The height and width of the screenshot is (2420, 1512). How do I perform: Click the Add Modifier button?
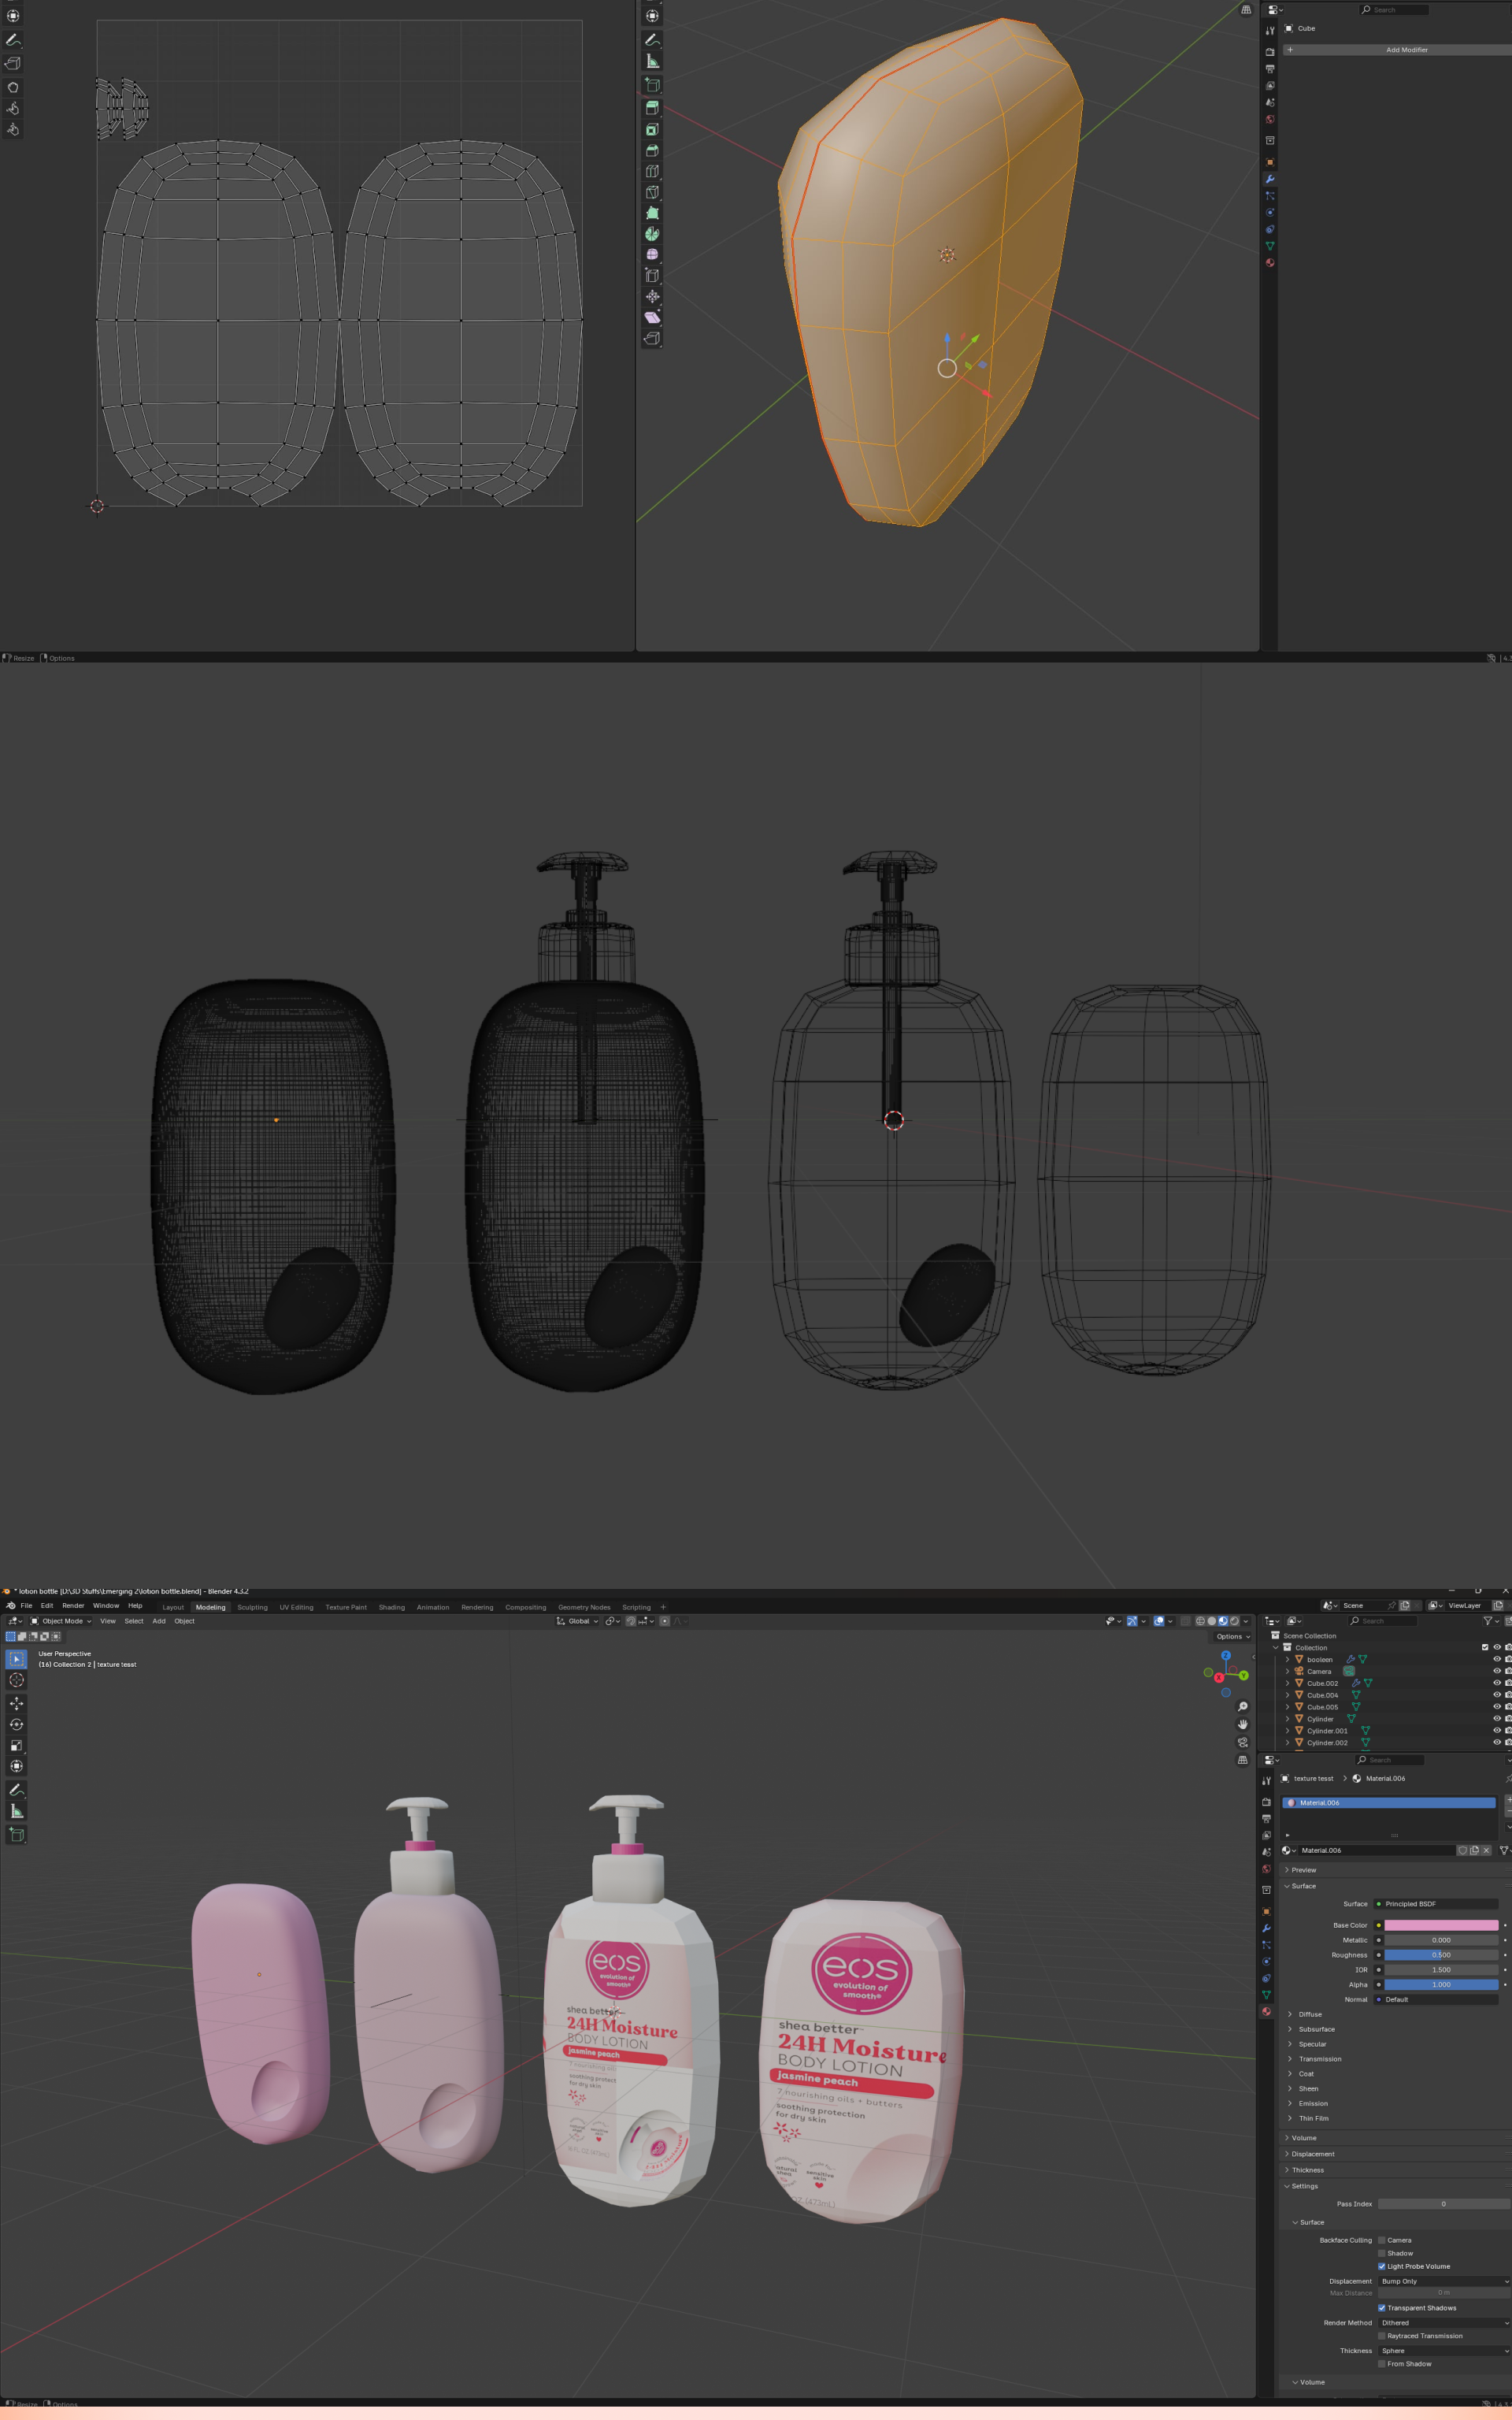tap(1406, 49)
